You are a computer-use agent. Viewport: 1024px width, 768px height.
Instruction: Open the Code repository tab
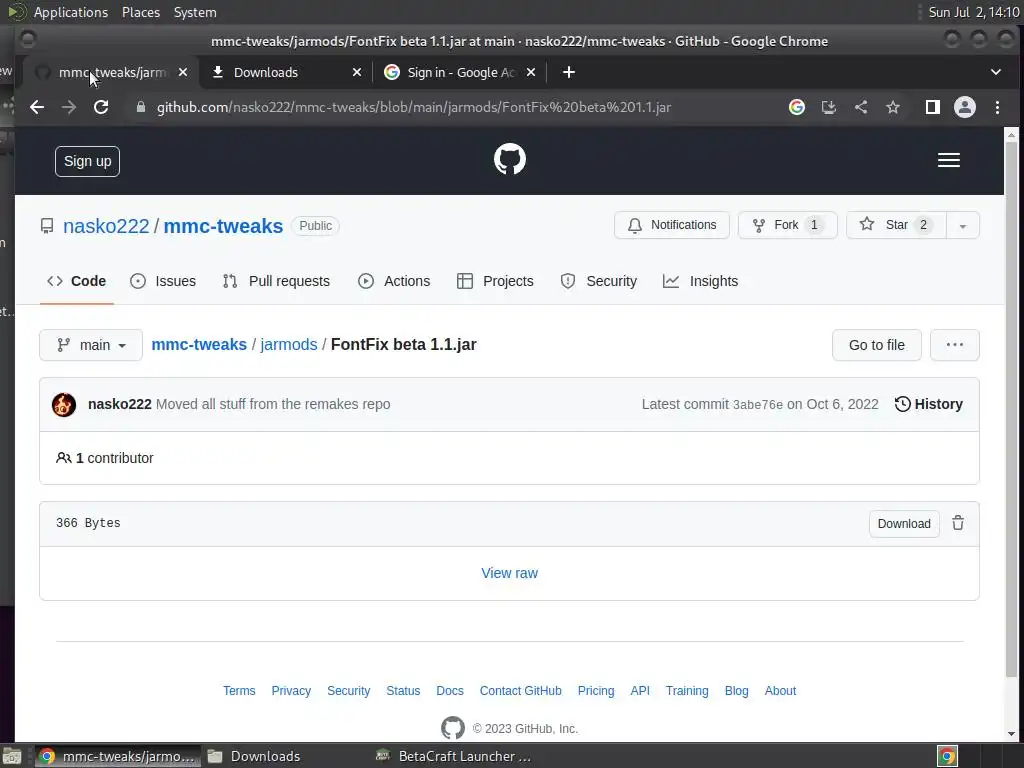76,281
